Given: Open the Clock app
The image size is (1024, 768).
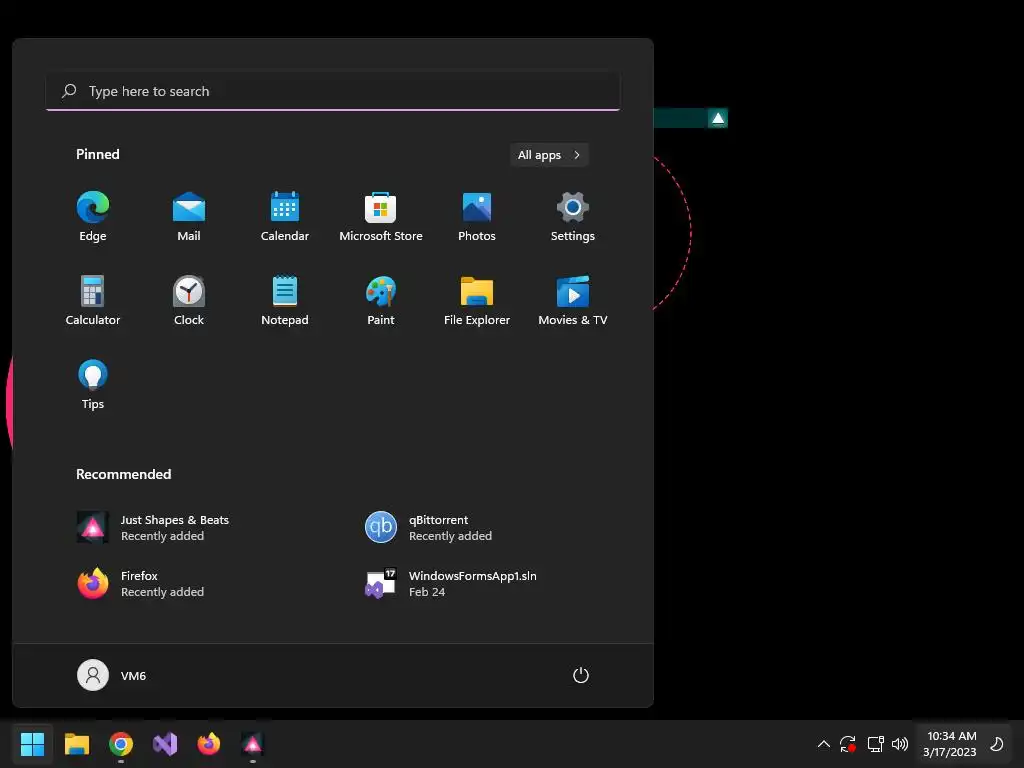Looking at the screenshot, I should coord(189,300).
